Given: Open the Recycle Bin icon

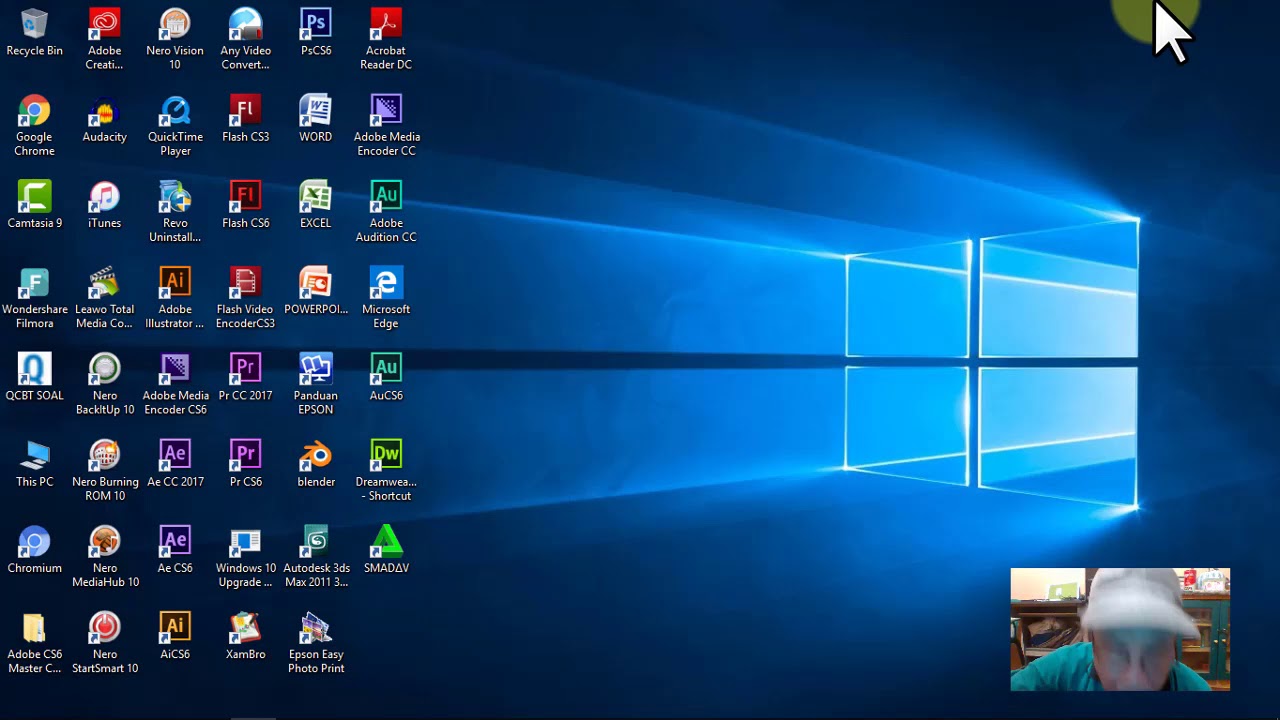Looking at the screenshot, I should [x=34, y=24].
